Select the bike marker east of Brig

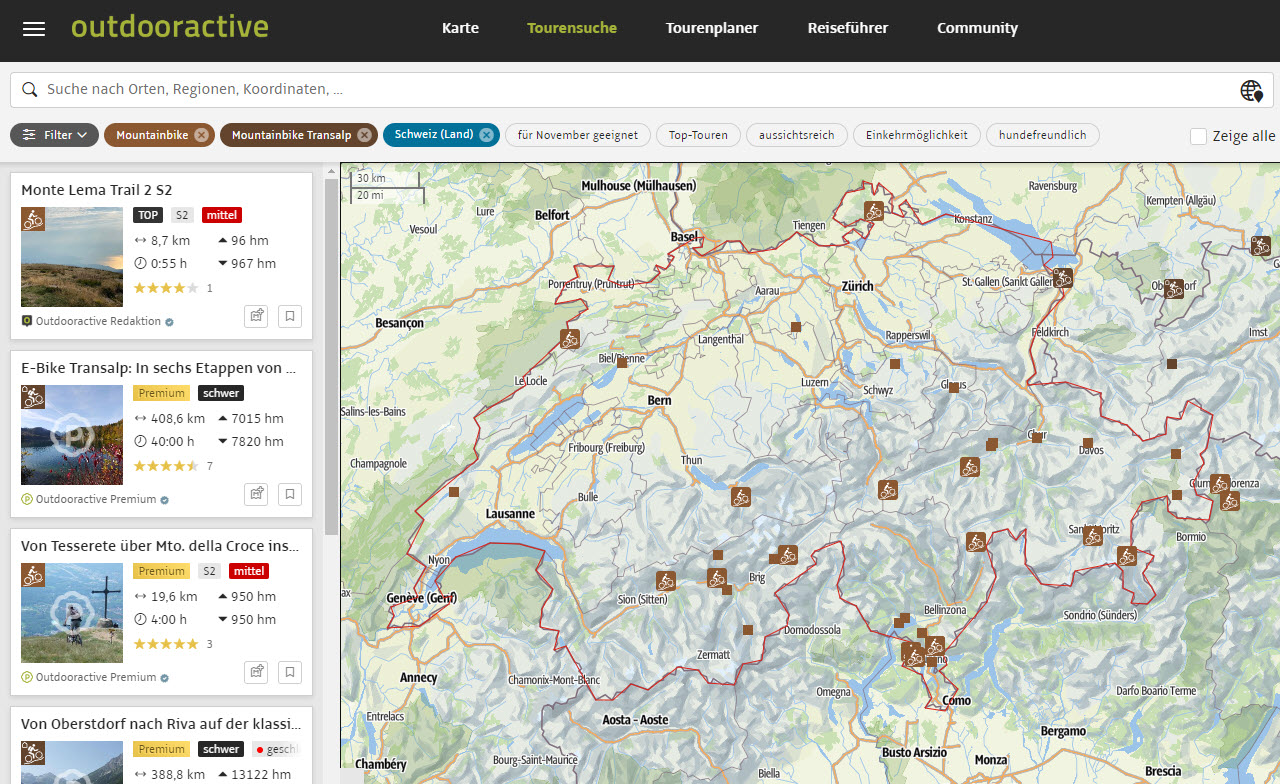pyautogui.click(x=787, y=554)
